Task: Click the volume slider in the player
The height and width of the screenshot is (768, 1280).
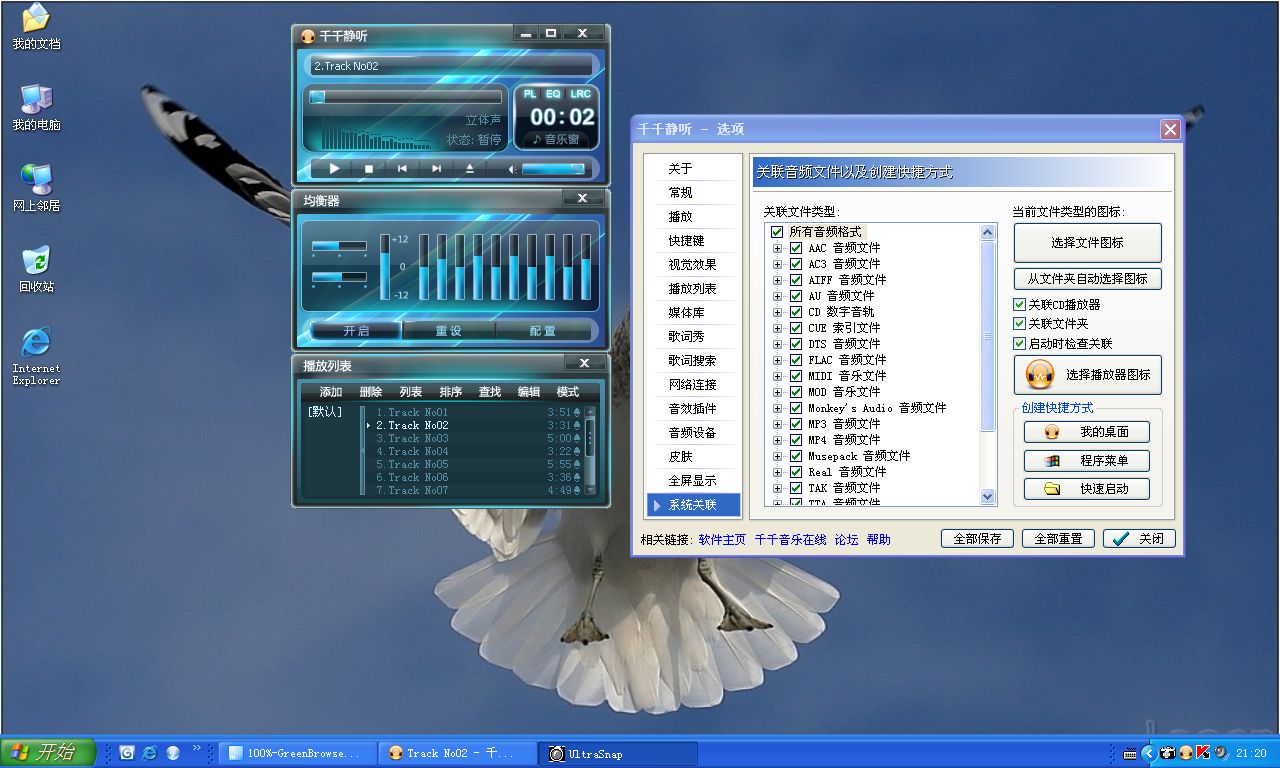Action: [x=553, y=169]
